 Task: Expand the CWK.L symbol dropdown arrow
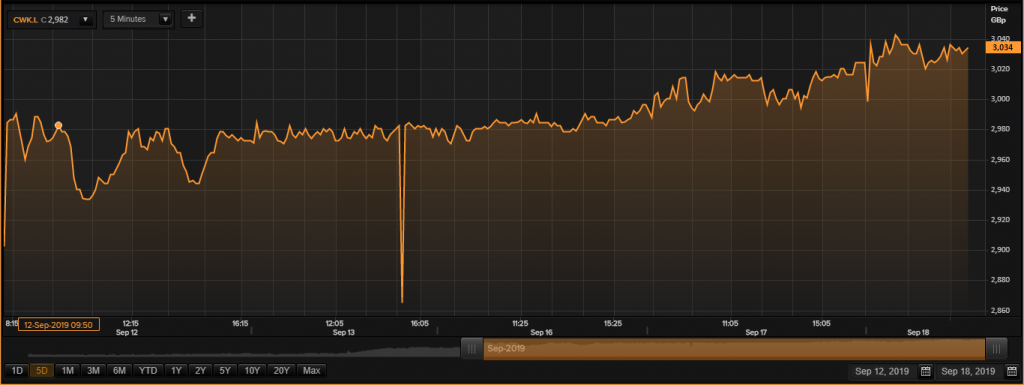pyautogui.click(x=85, y=20)
